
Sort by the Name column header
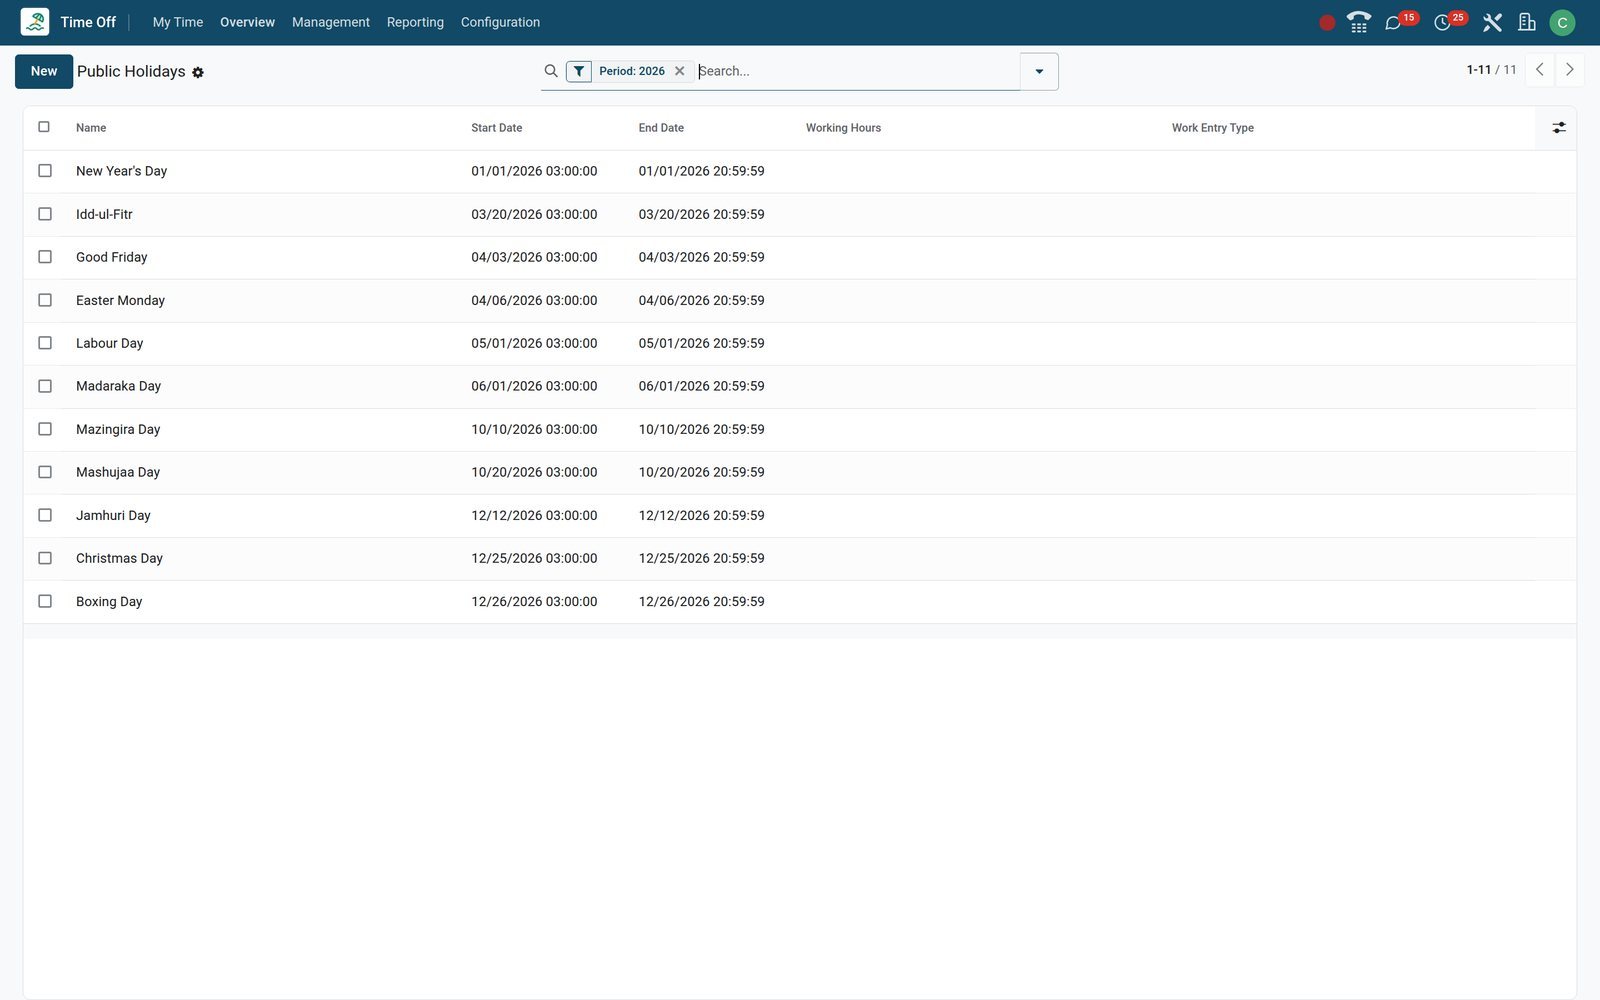[x=91, y=128]
